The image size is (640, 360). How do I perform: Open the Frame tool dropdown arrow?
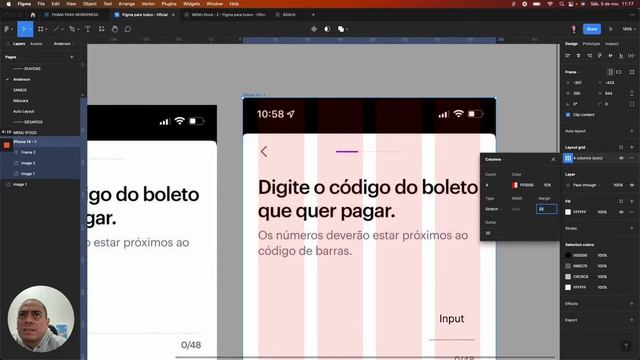[46, 29]
